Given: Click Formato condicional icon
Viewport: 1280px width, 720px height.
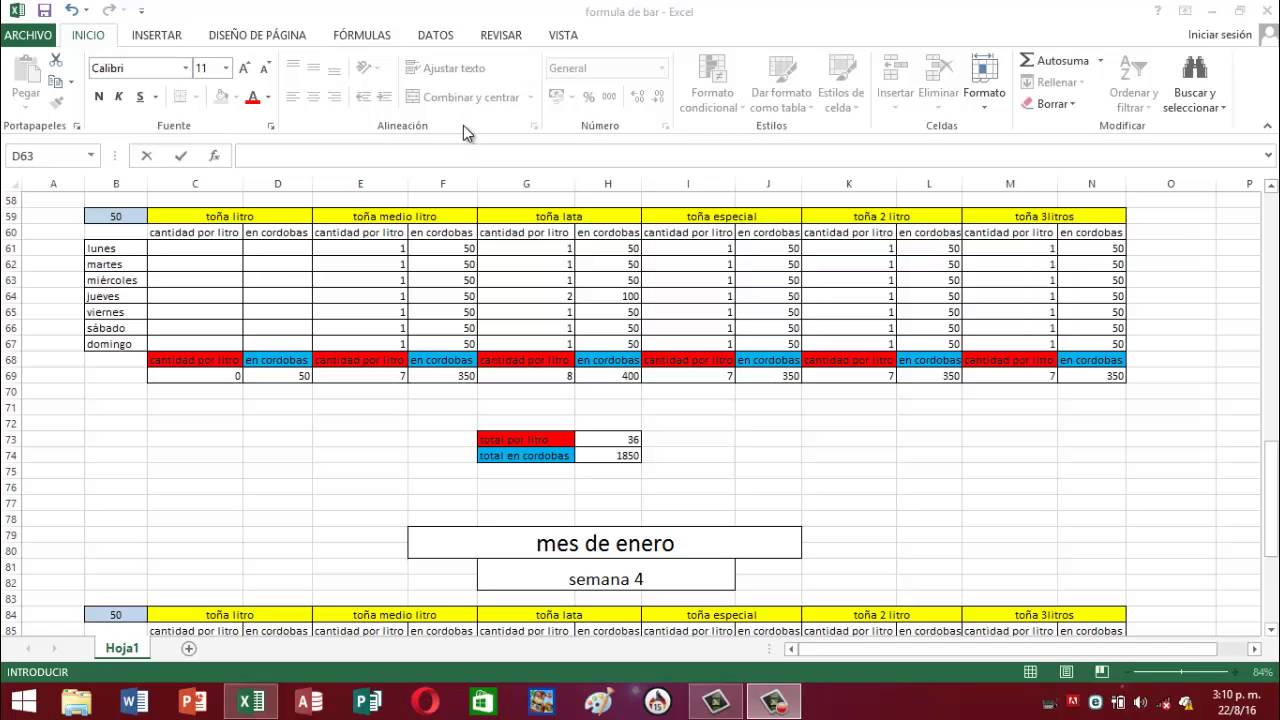Looking at the screenshot, I should (x=713, y=83).
